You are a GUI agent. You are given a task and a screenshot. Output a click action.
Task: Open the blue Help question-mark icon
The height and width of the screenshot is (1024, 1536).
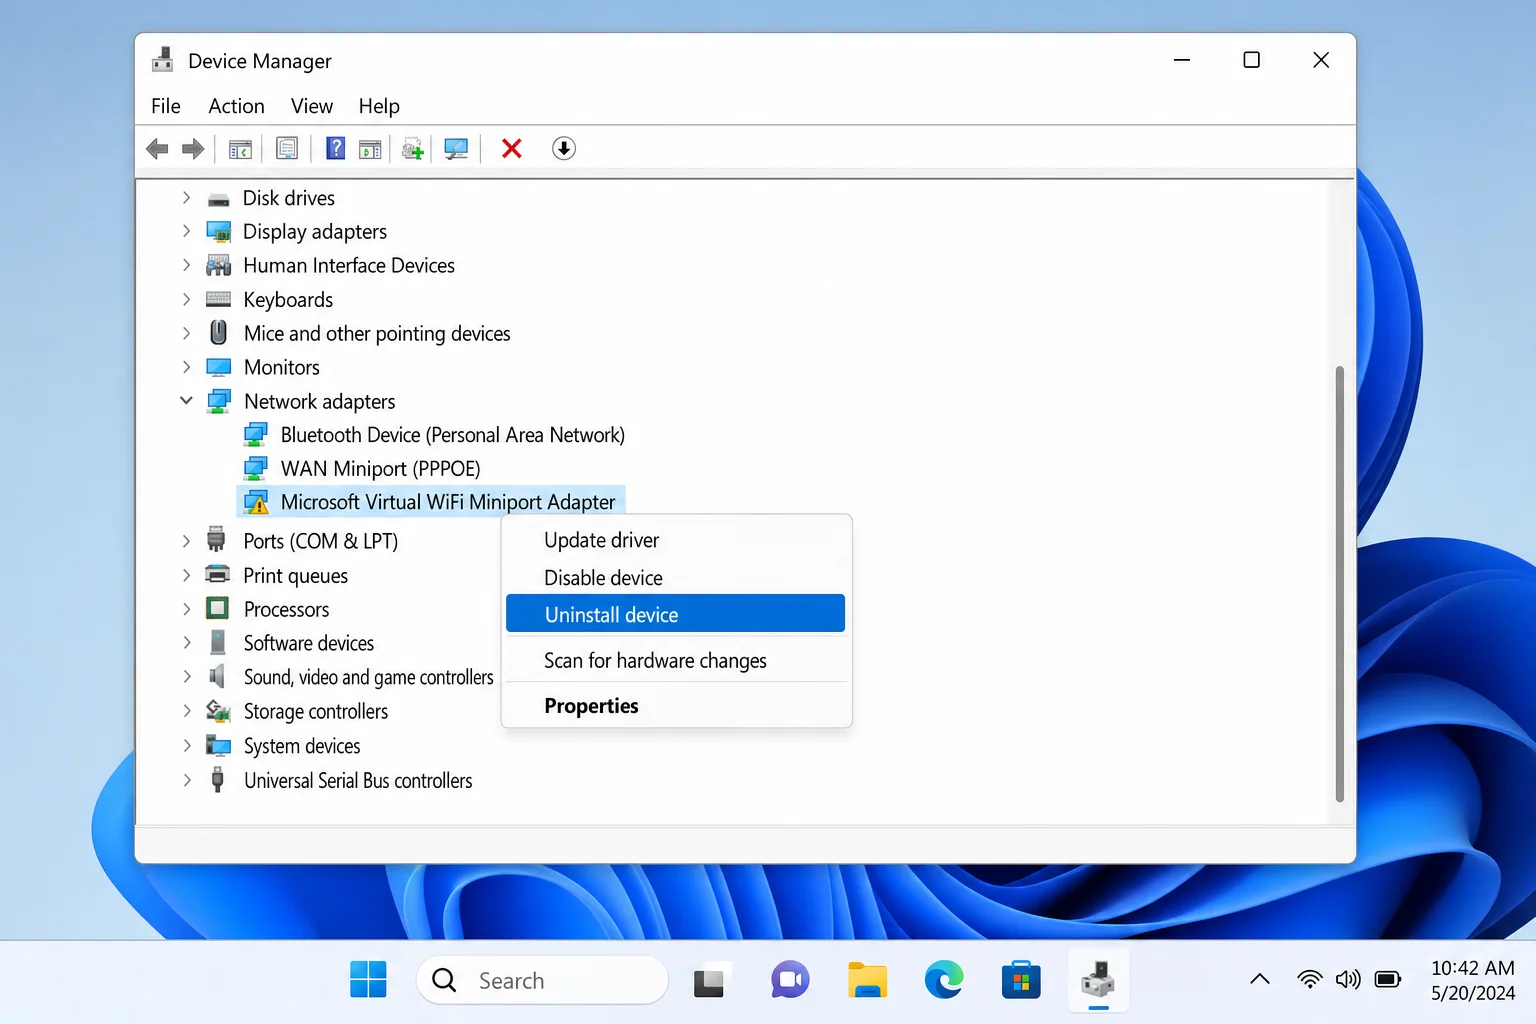pyautogui.click(x=336, y=148)
